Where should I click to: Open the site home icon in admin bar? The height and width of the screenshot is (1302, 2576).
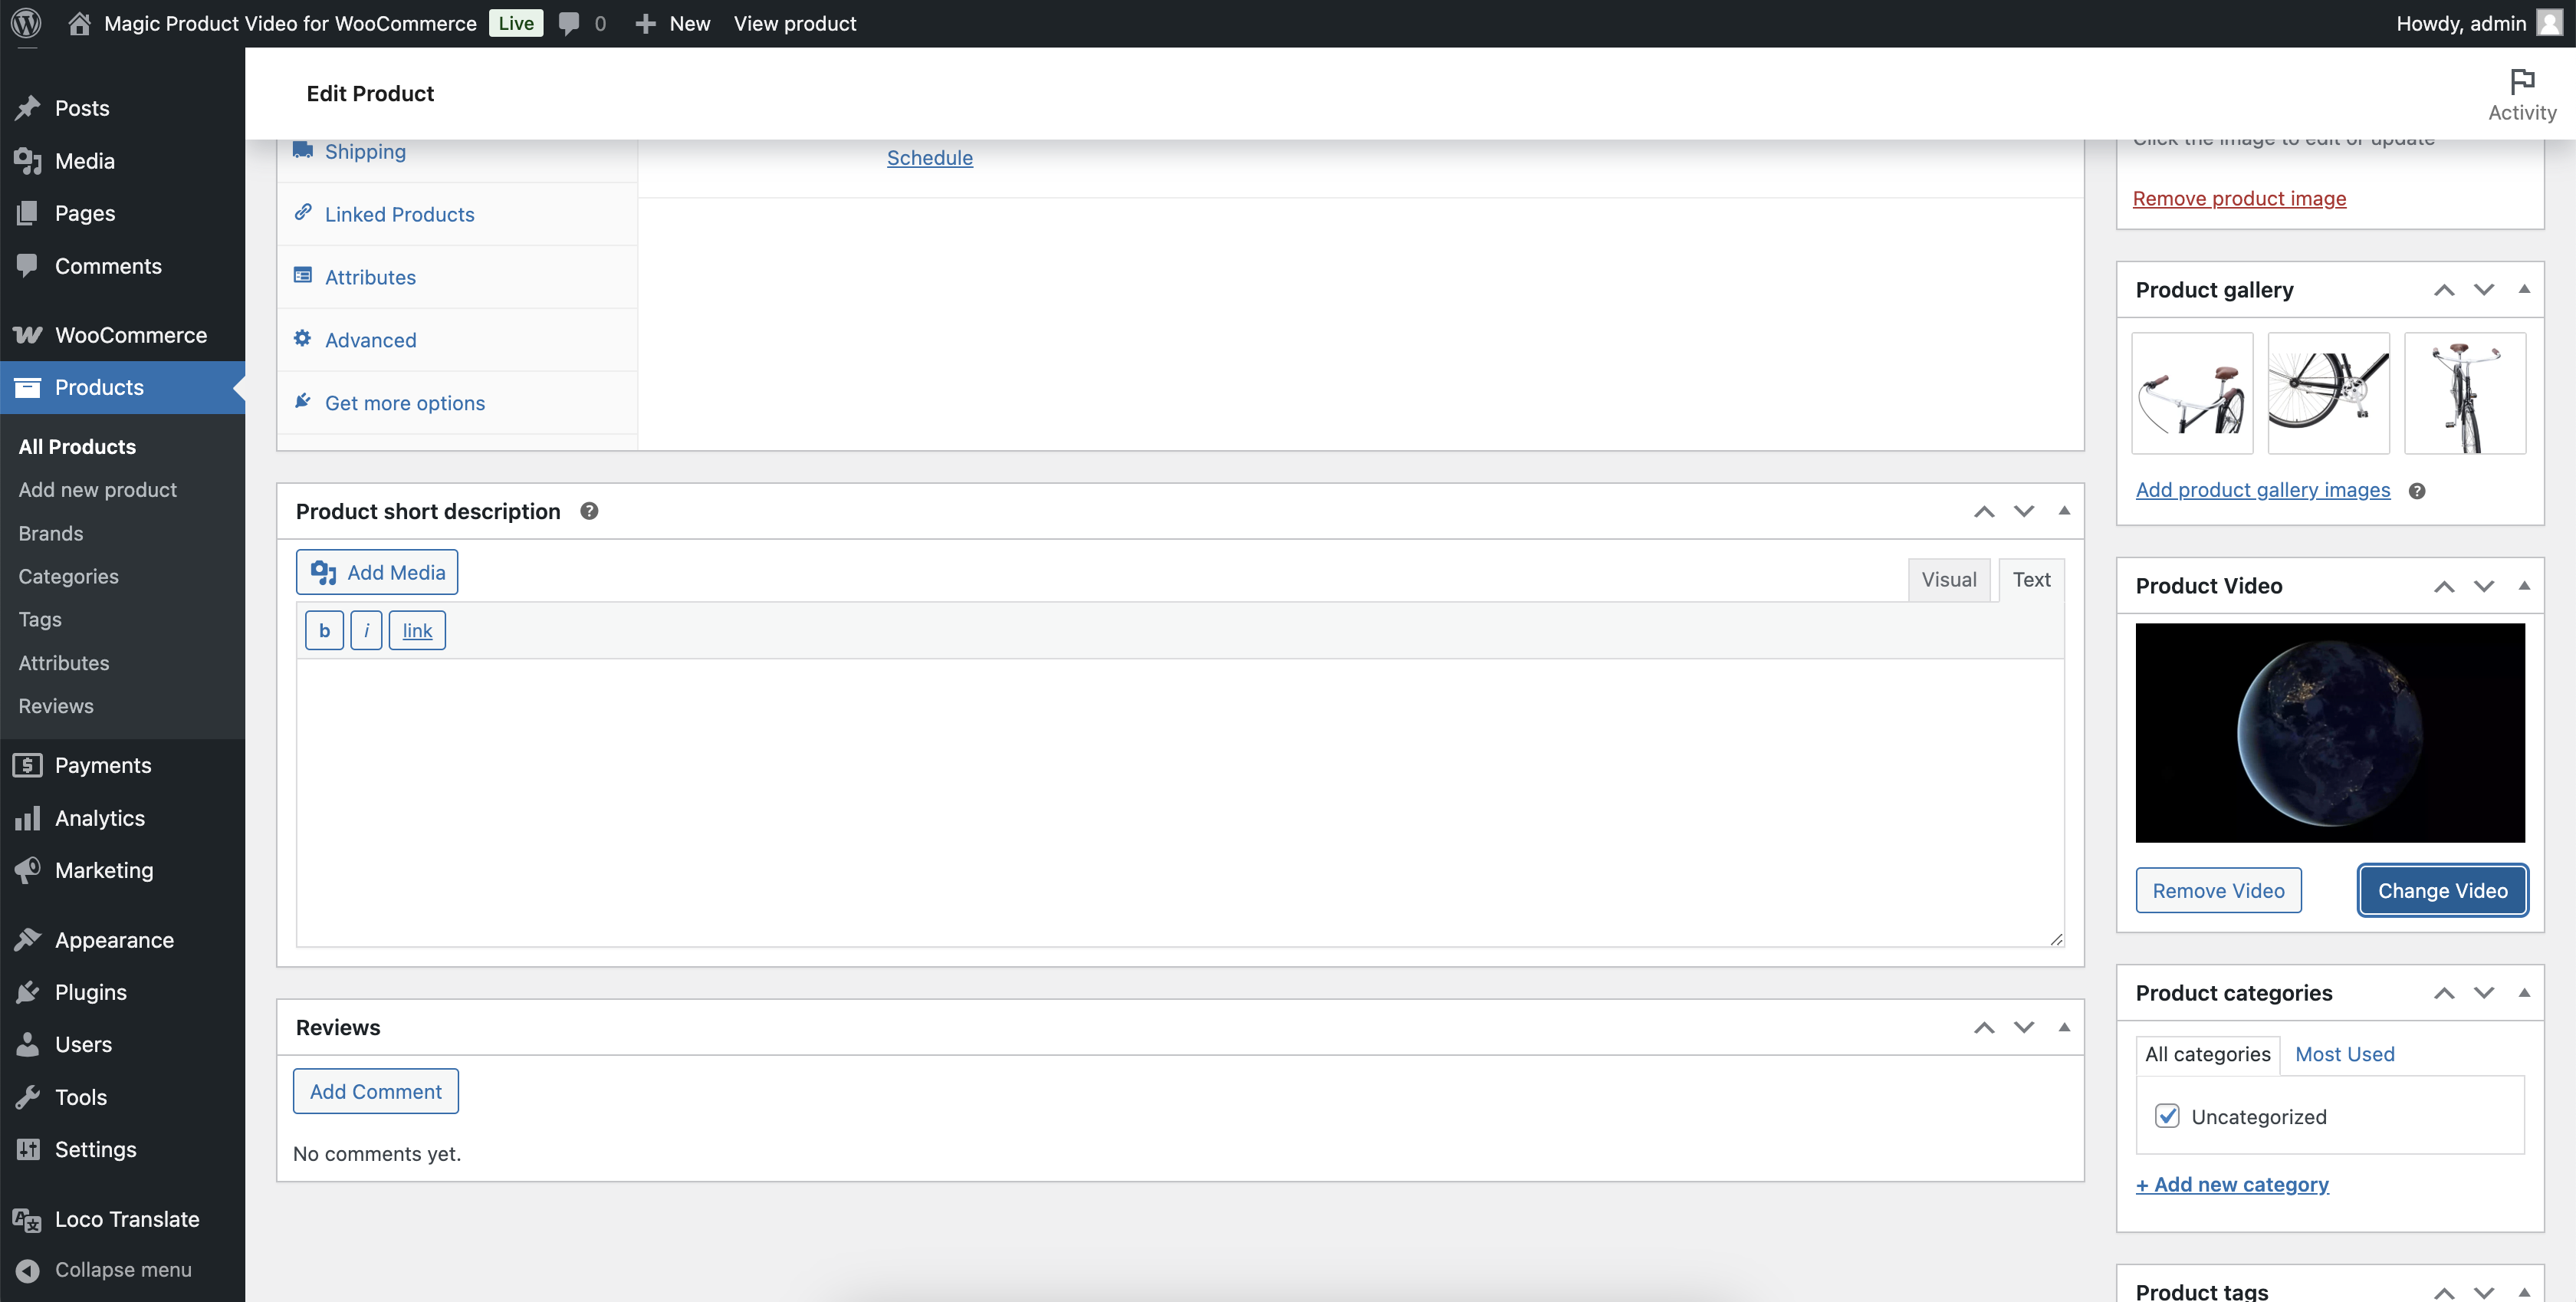[x=79, y=23]
